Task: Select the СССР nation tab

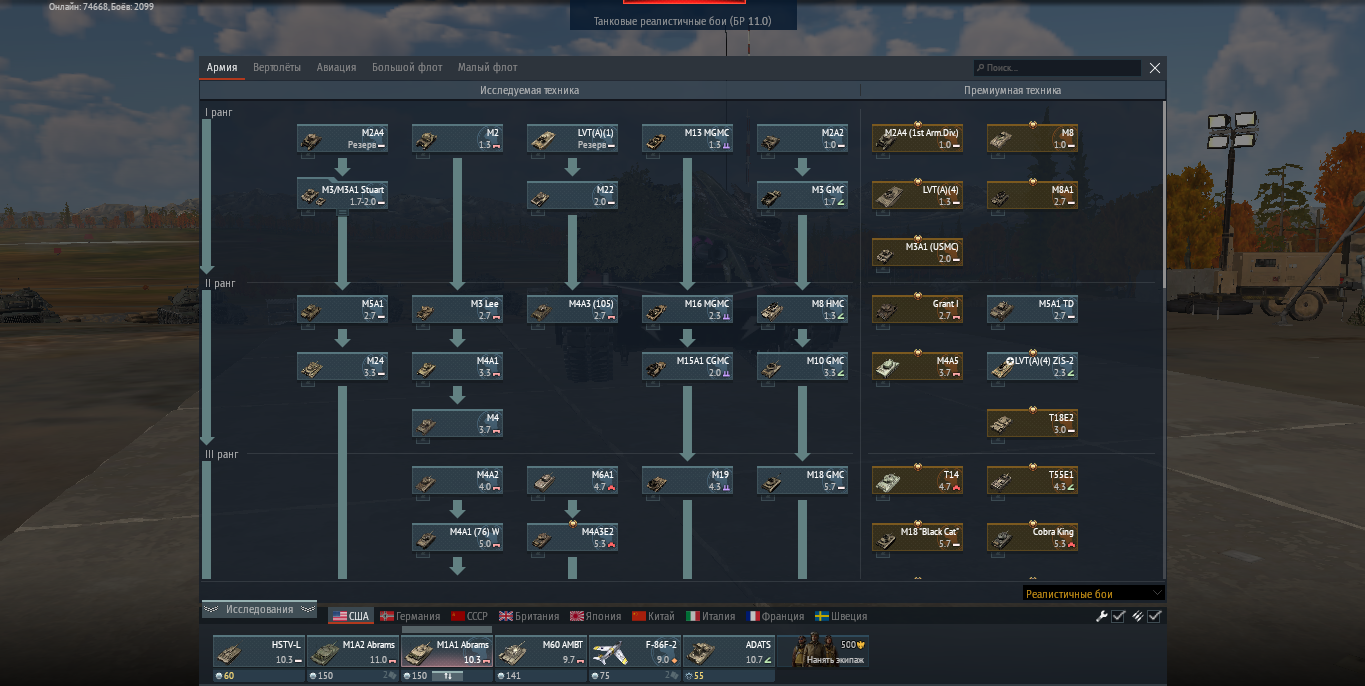Action: click(470, 616)
